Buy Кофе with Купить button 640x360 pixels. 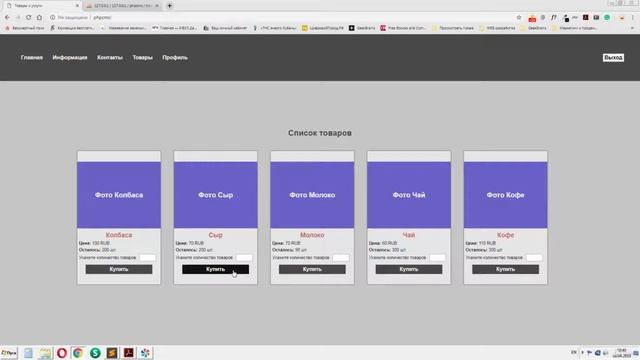click(x=505, y=269)
